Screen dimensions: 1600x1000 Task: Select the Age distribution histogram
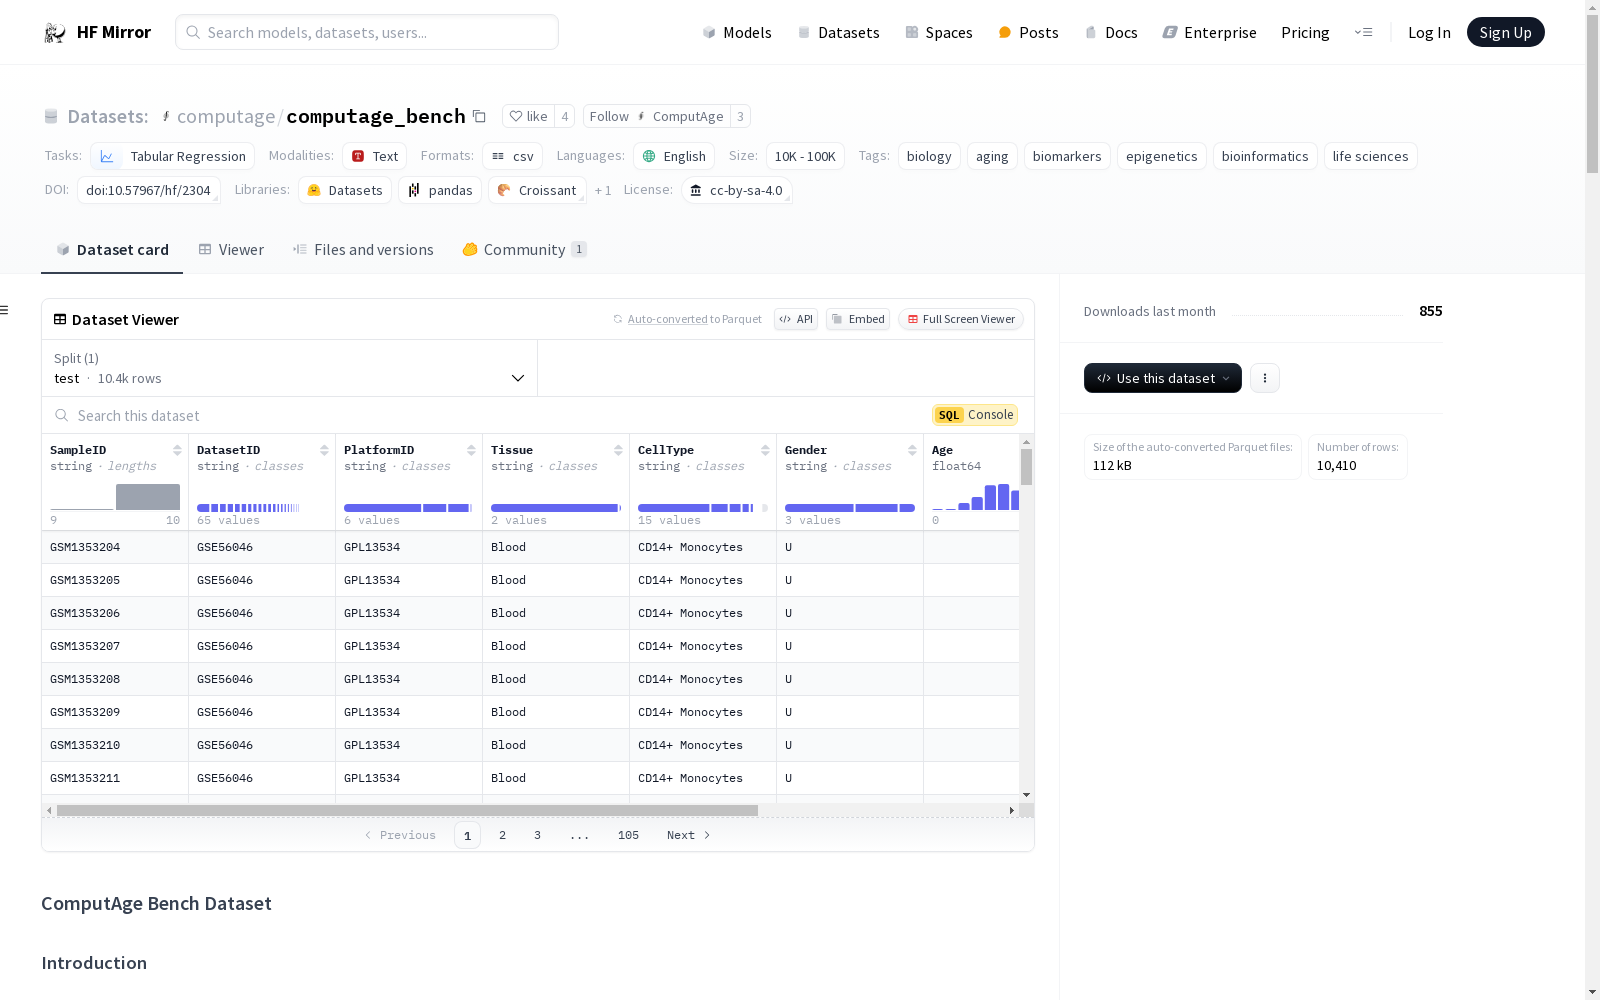coord(976,497)
